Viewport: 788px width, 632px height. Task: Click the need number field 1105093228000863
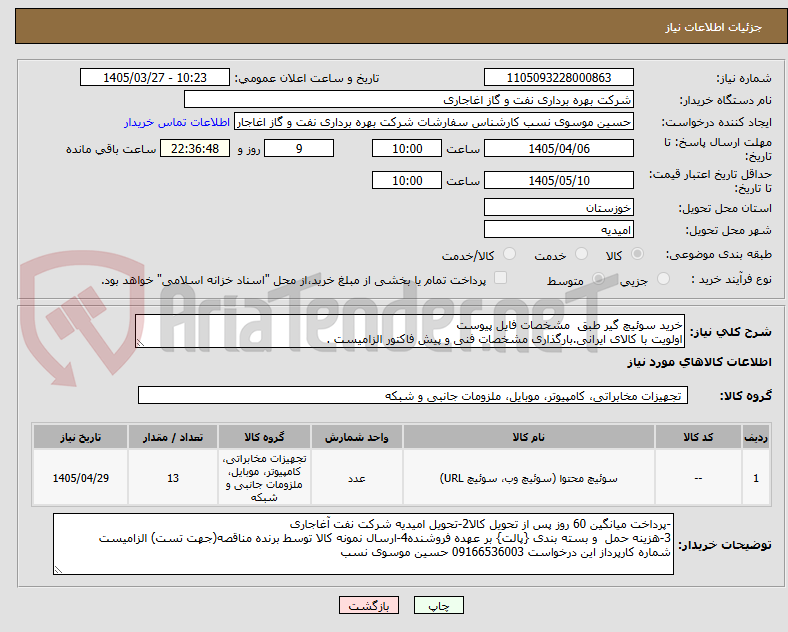point(559,77)
